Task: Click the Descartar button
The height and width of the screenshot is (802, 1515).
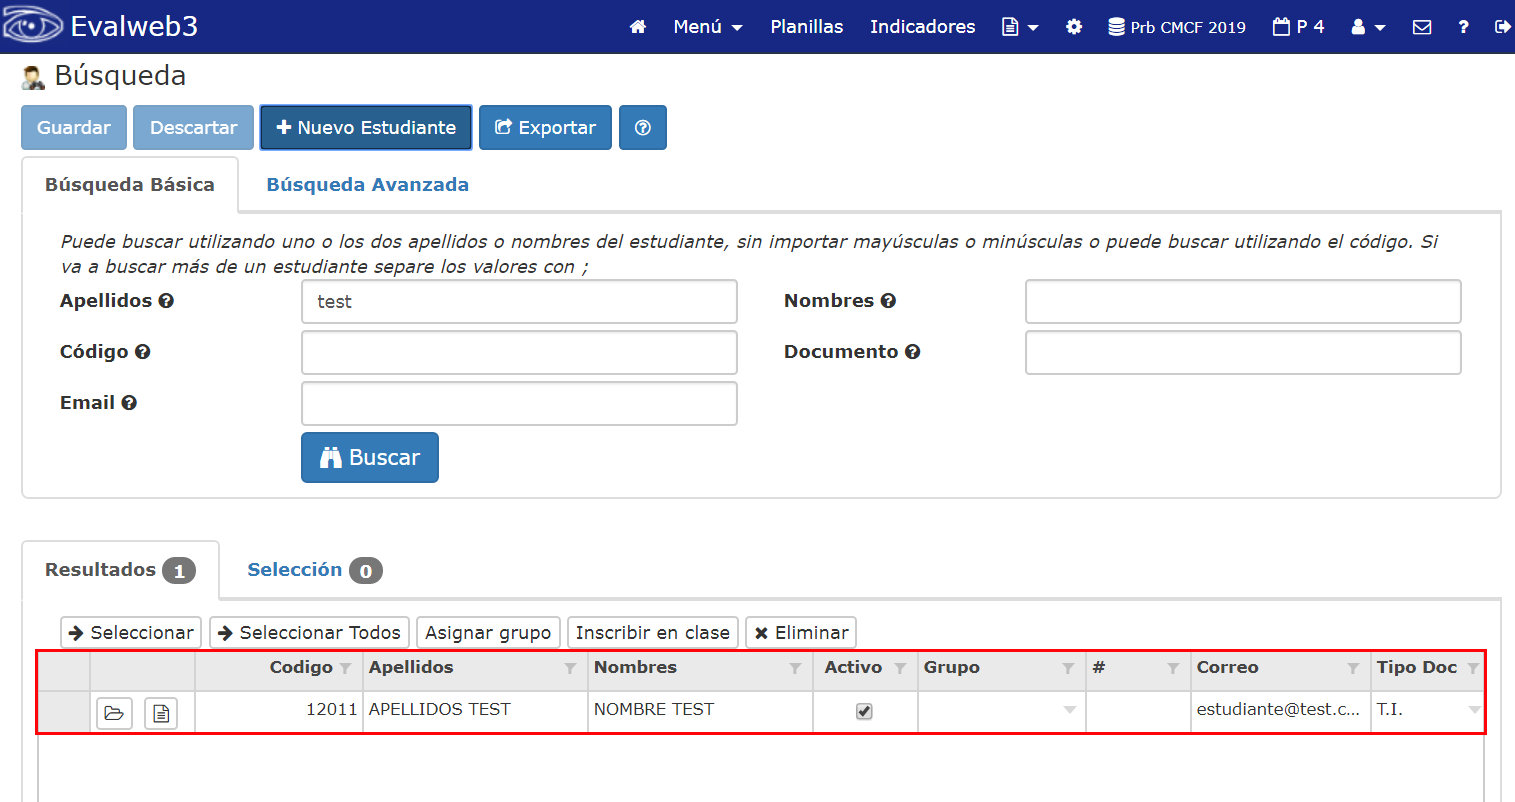Action: [193, 127]
